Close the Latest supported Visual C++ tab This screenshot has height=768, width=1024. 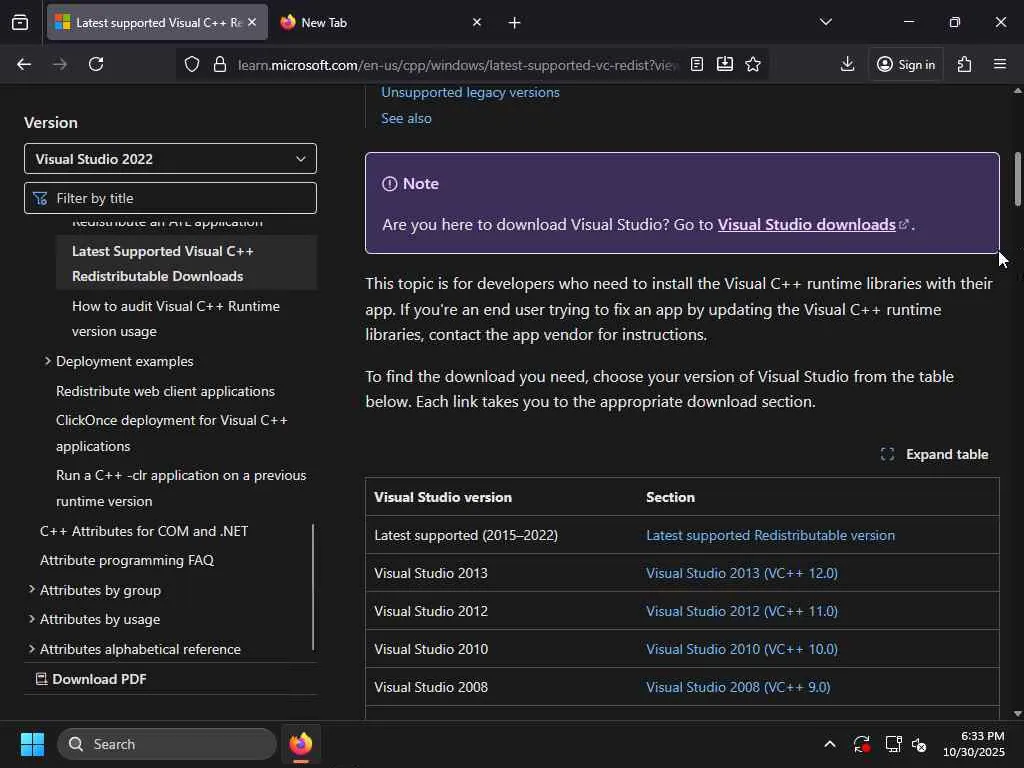click(252, 22)
